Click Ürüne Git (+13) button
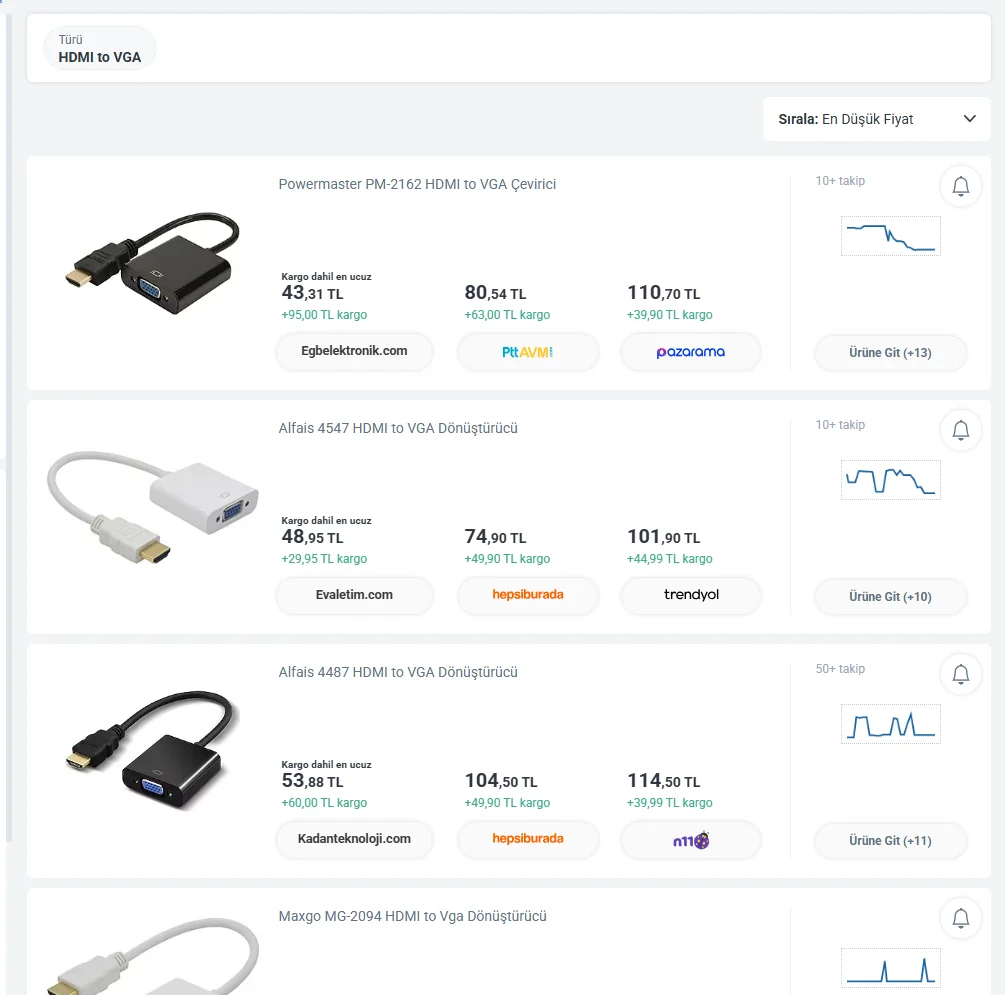 click(x=890, y=353)
